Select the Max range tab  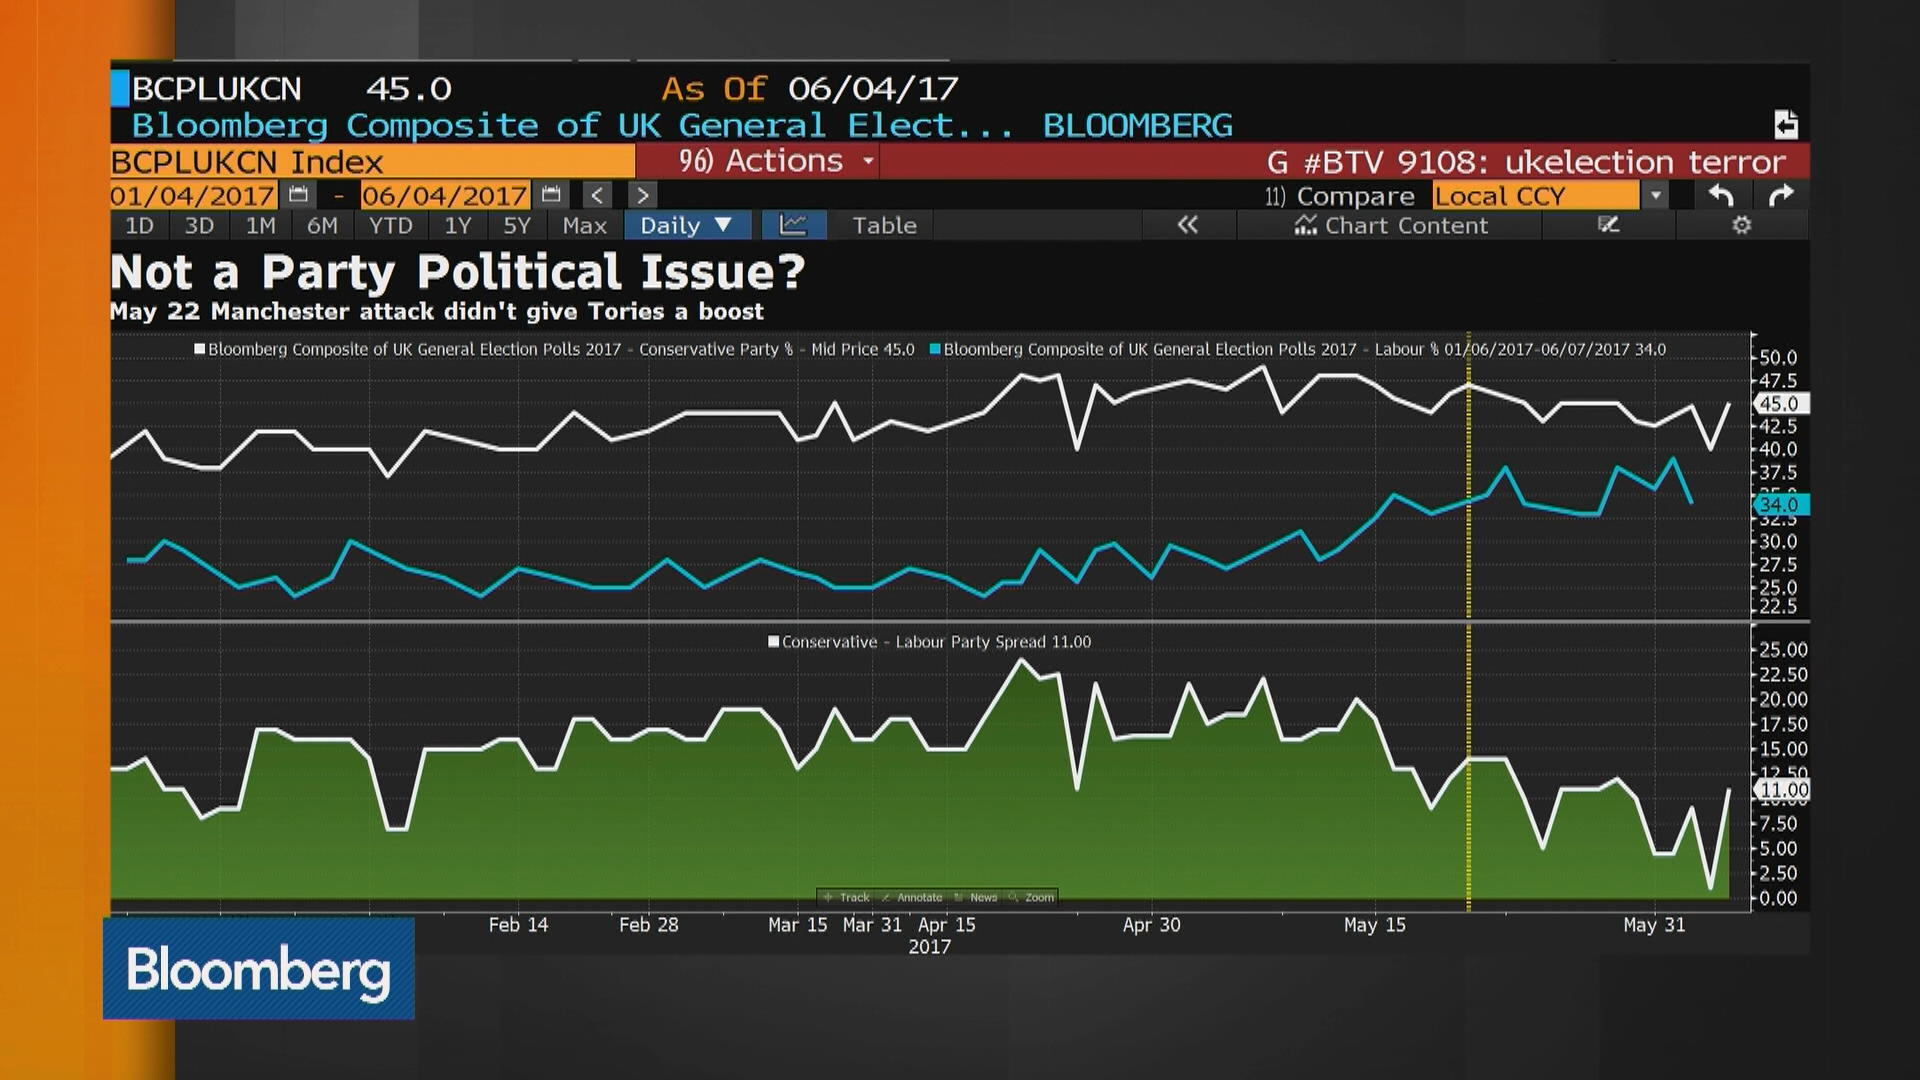pyautogui.click(x=585, y=225)
